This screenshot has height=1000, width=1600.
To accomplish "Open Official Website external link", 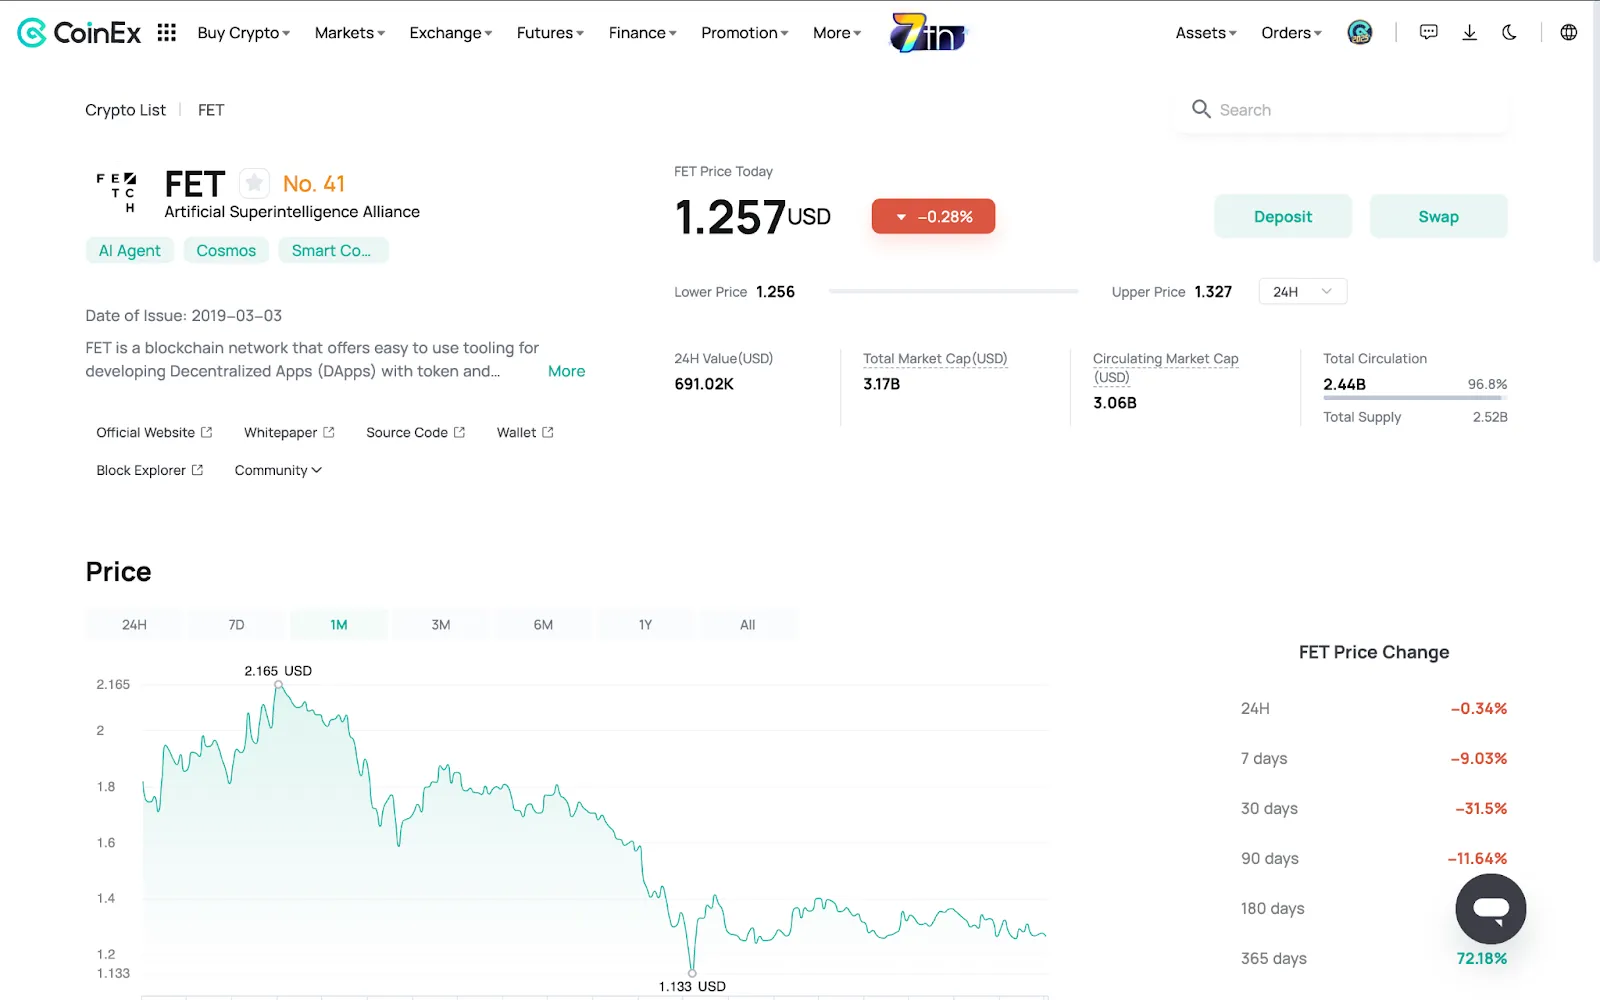I will tap(154, 432).
